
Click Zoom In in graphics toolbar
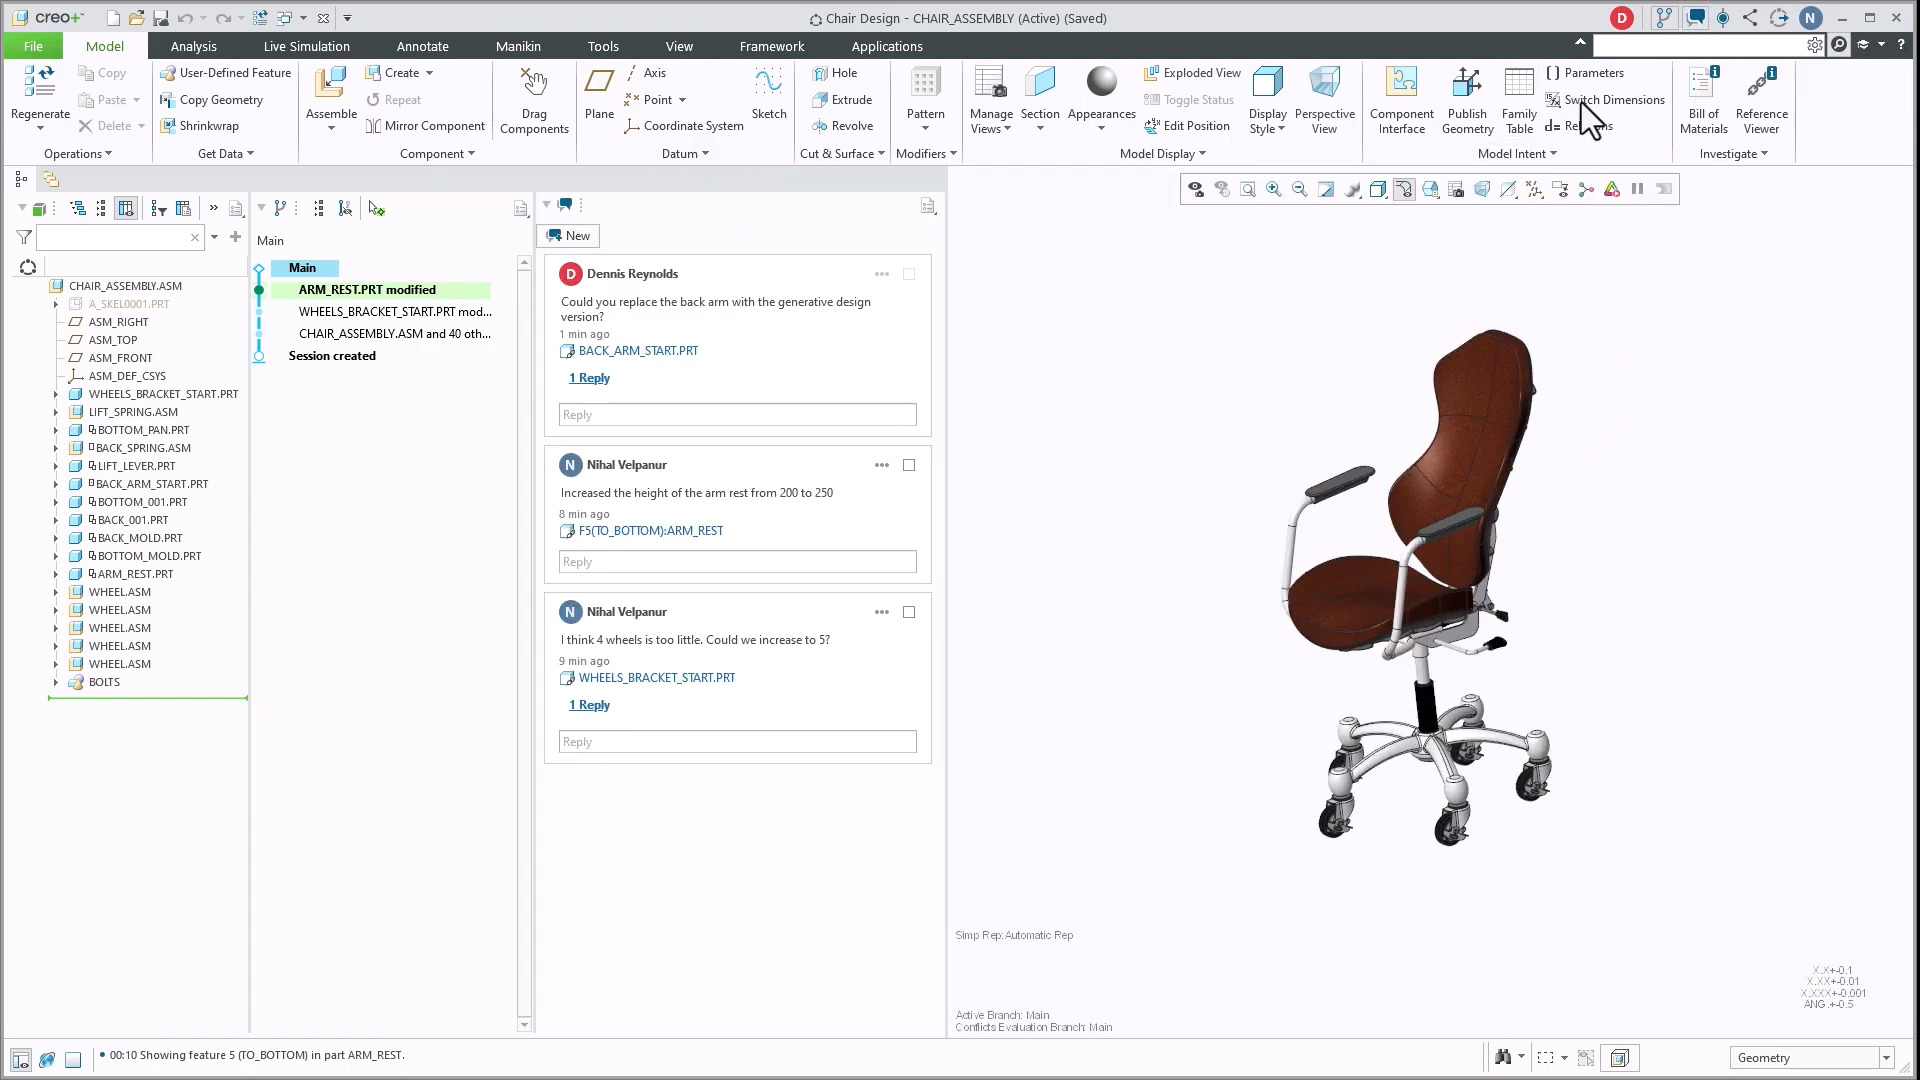pos(1274,189)
